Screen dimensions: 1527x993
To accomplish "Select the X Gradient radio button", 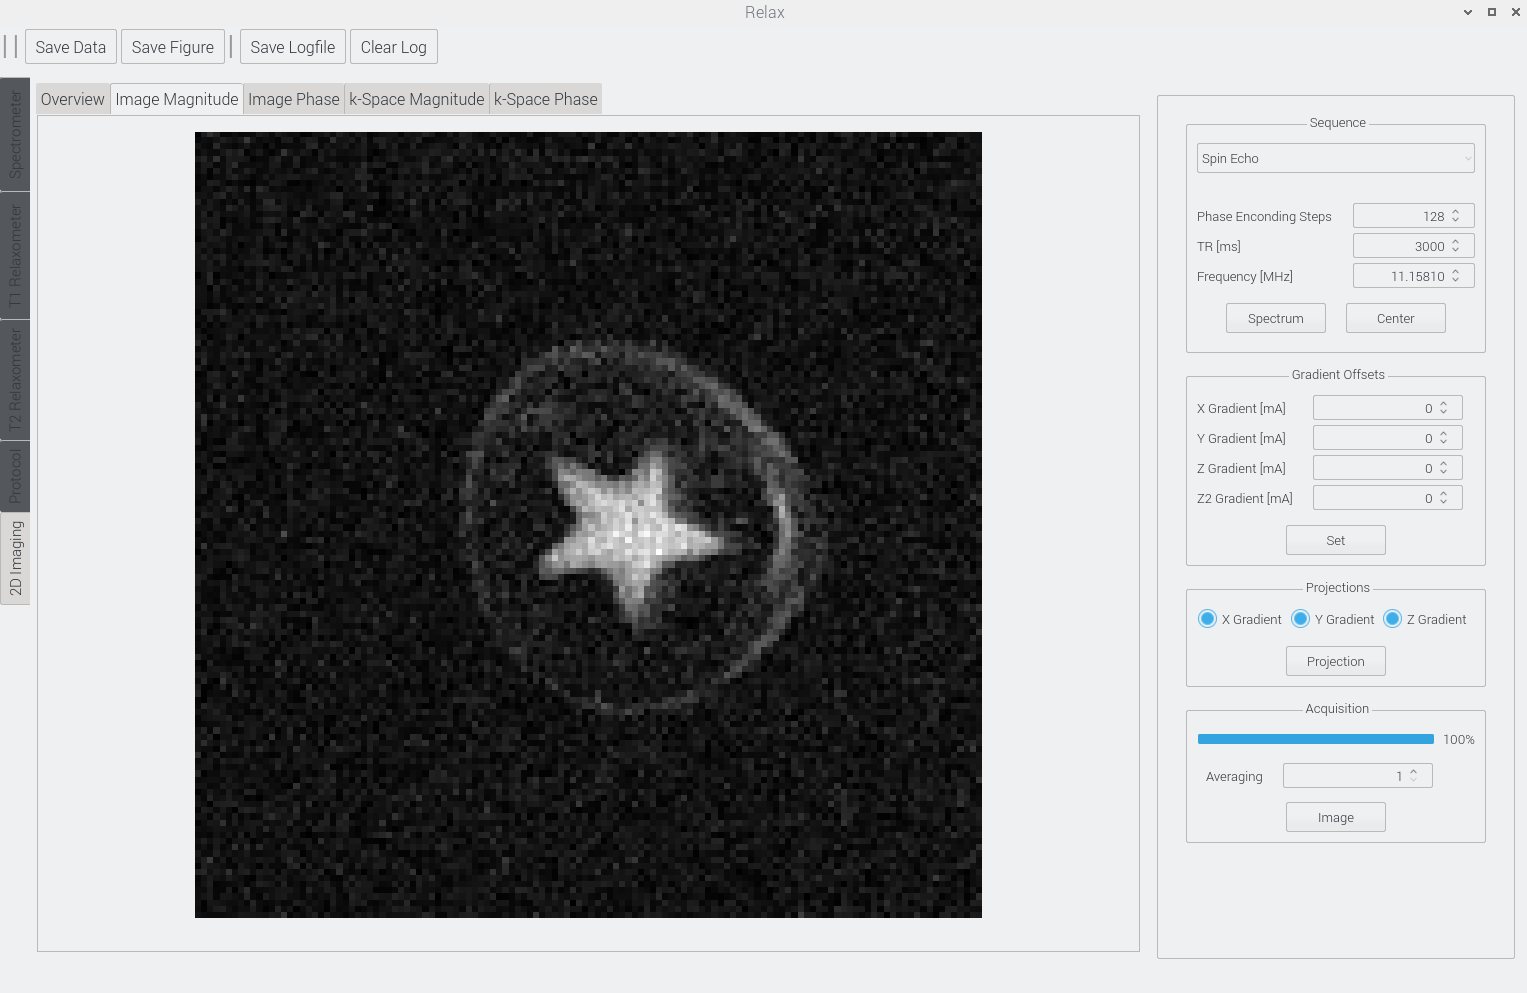I will (x=1207, y=619).
